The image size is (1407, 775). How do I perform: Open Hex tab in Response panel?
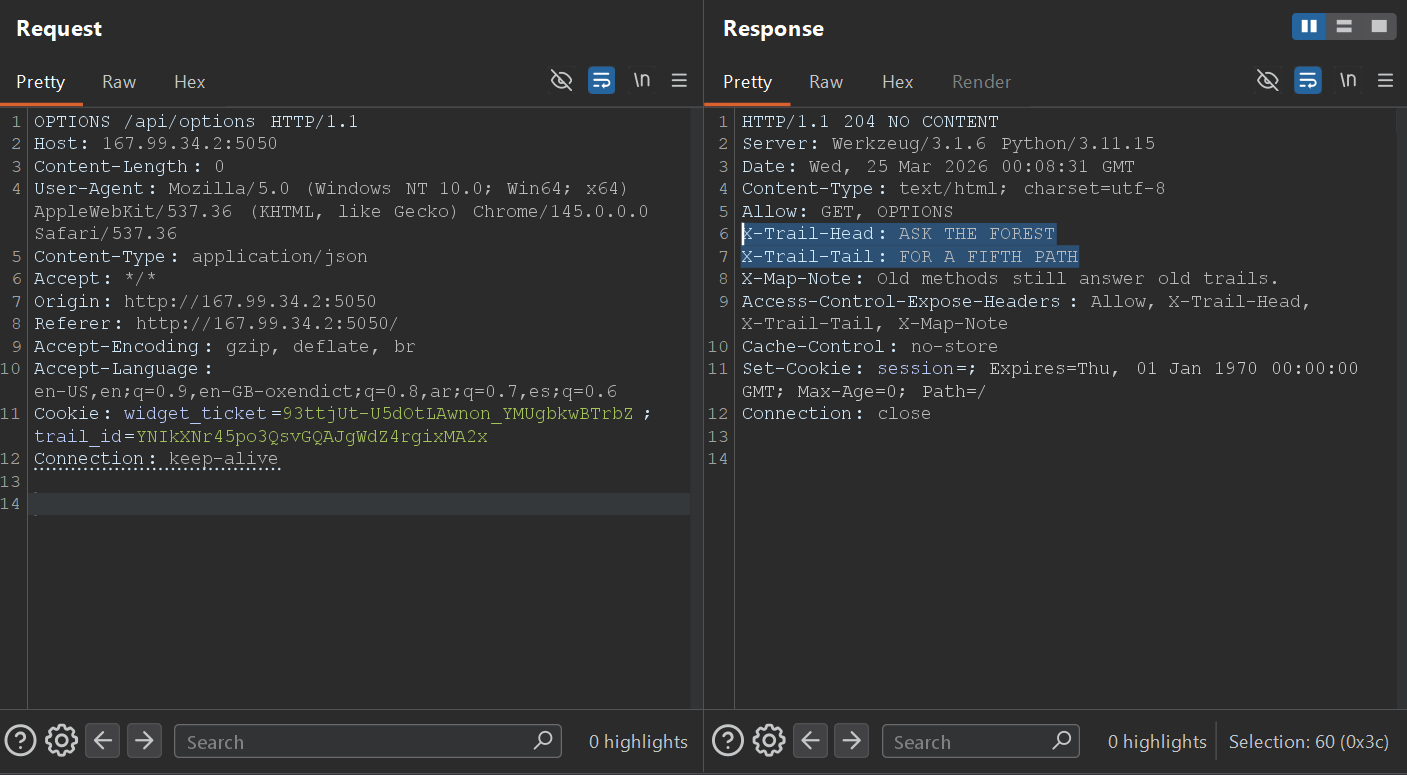897,82
